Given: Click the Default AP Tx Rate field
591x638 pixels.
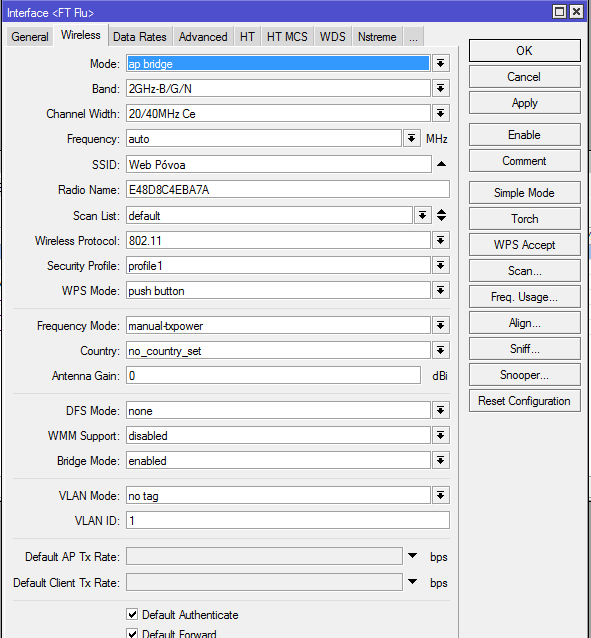Looking at the screenshot, I should pos(264,556).
